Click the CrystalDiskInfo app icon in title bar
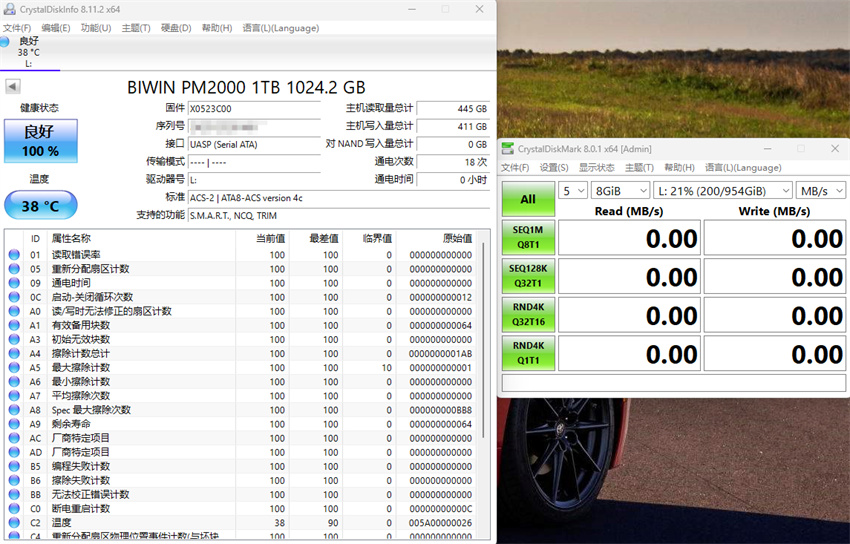The height and width of the screenshot is (544, 850). (x=9, y=9)
